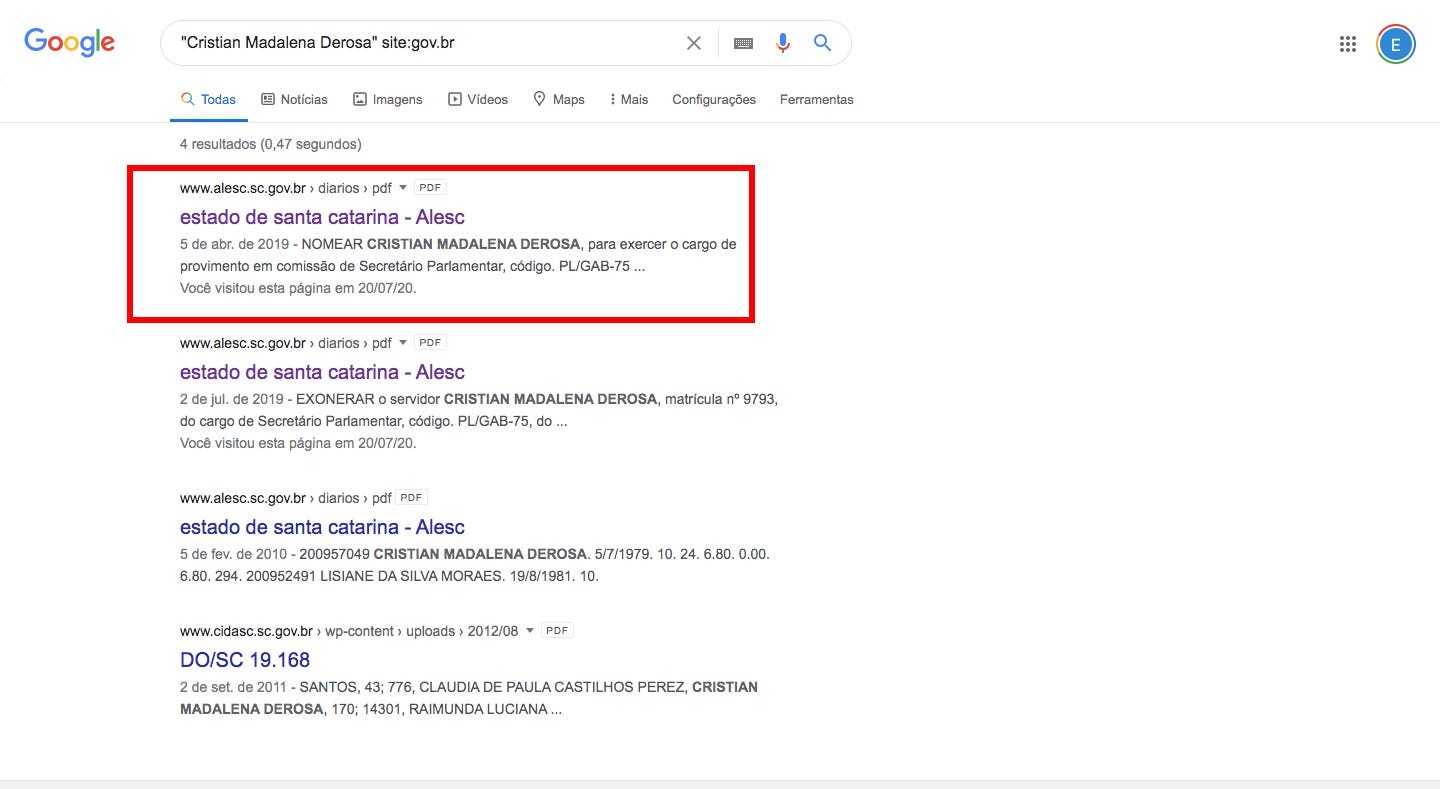Open Configurações menu
The image size is (1440, 789).
tap(714, 100)
